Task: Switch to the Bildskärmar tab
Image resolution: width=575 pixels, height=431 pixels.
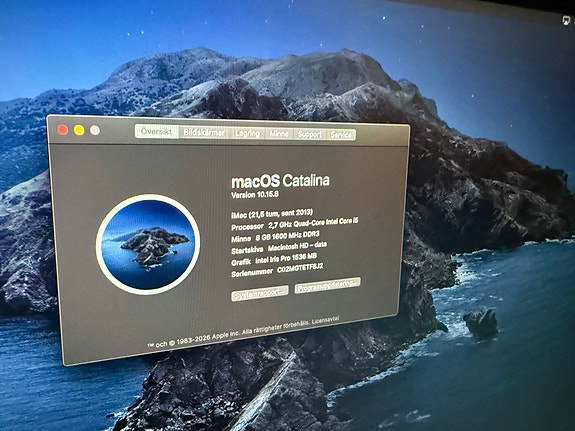Action: tap(204, 132)
